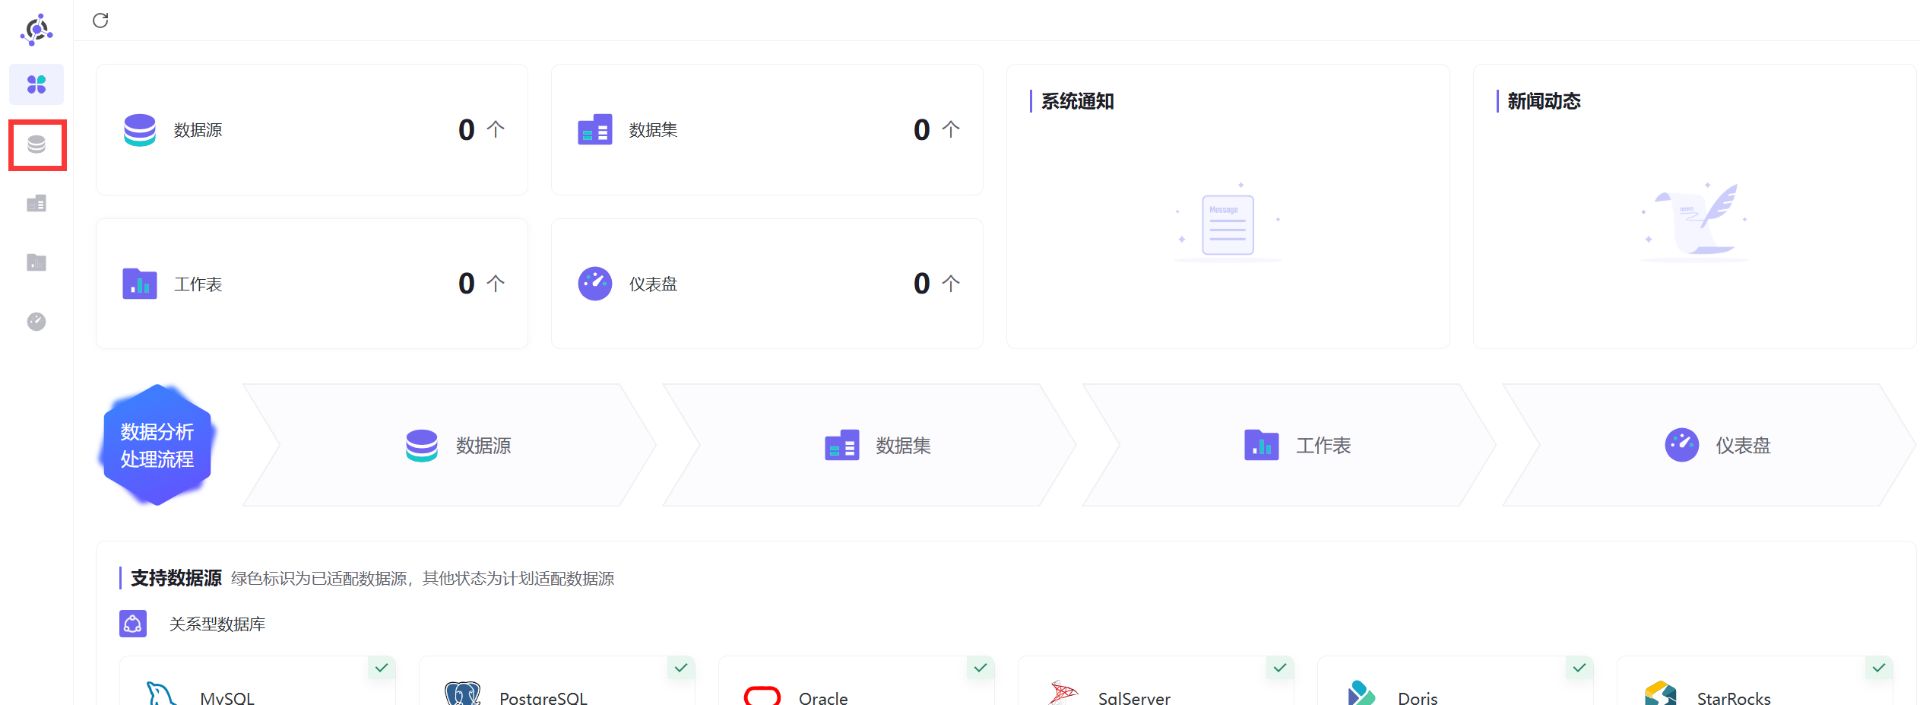Open the dashboard gauge sidebar icon
The width and height of the screenshot is (1920, 705).
[37, 321]
